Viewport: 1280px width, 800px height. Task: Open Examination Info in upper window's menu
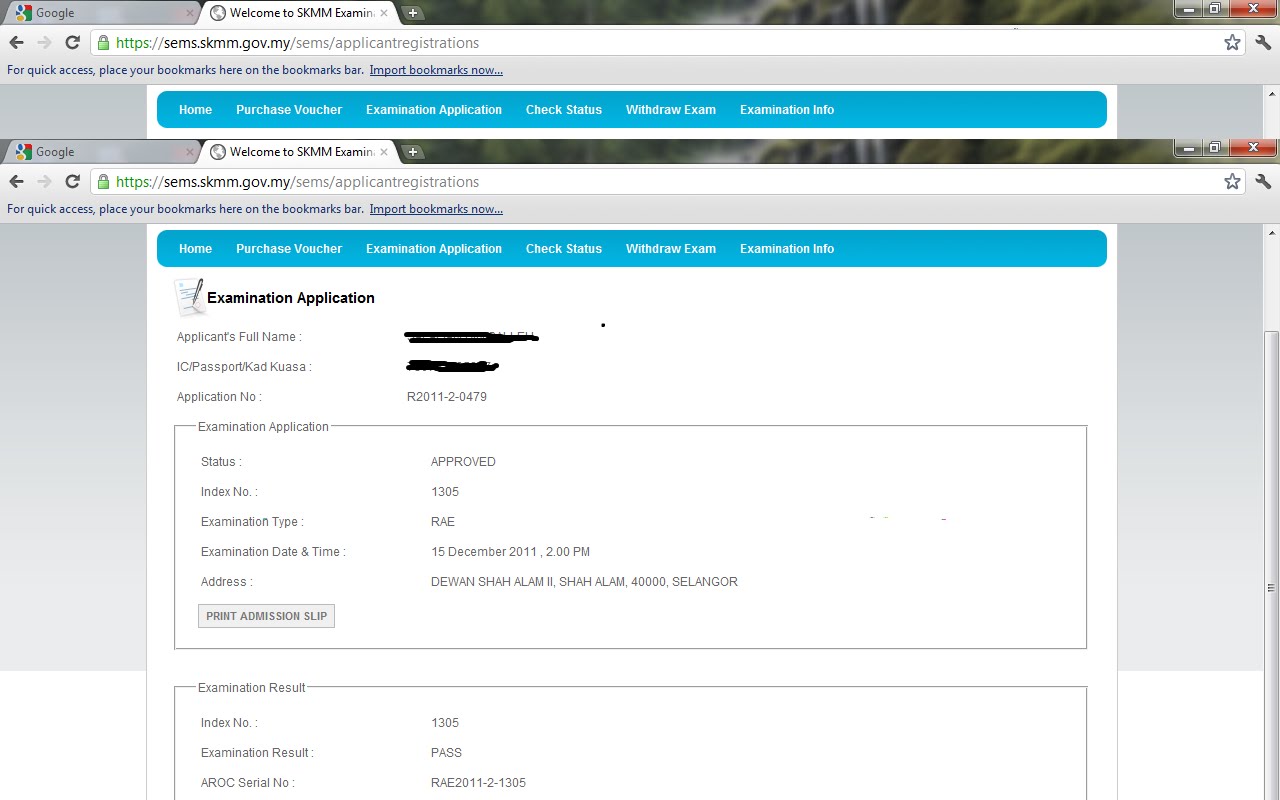pyautogui.click(x=787, y=110)
